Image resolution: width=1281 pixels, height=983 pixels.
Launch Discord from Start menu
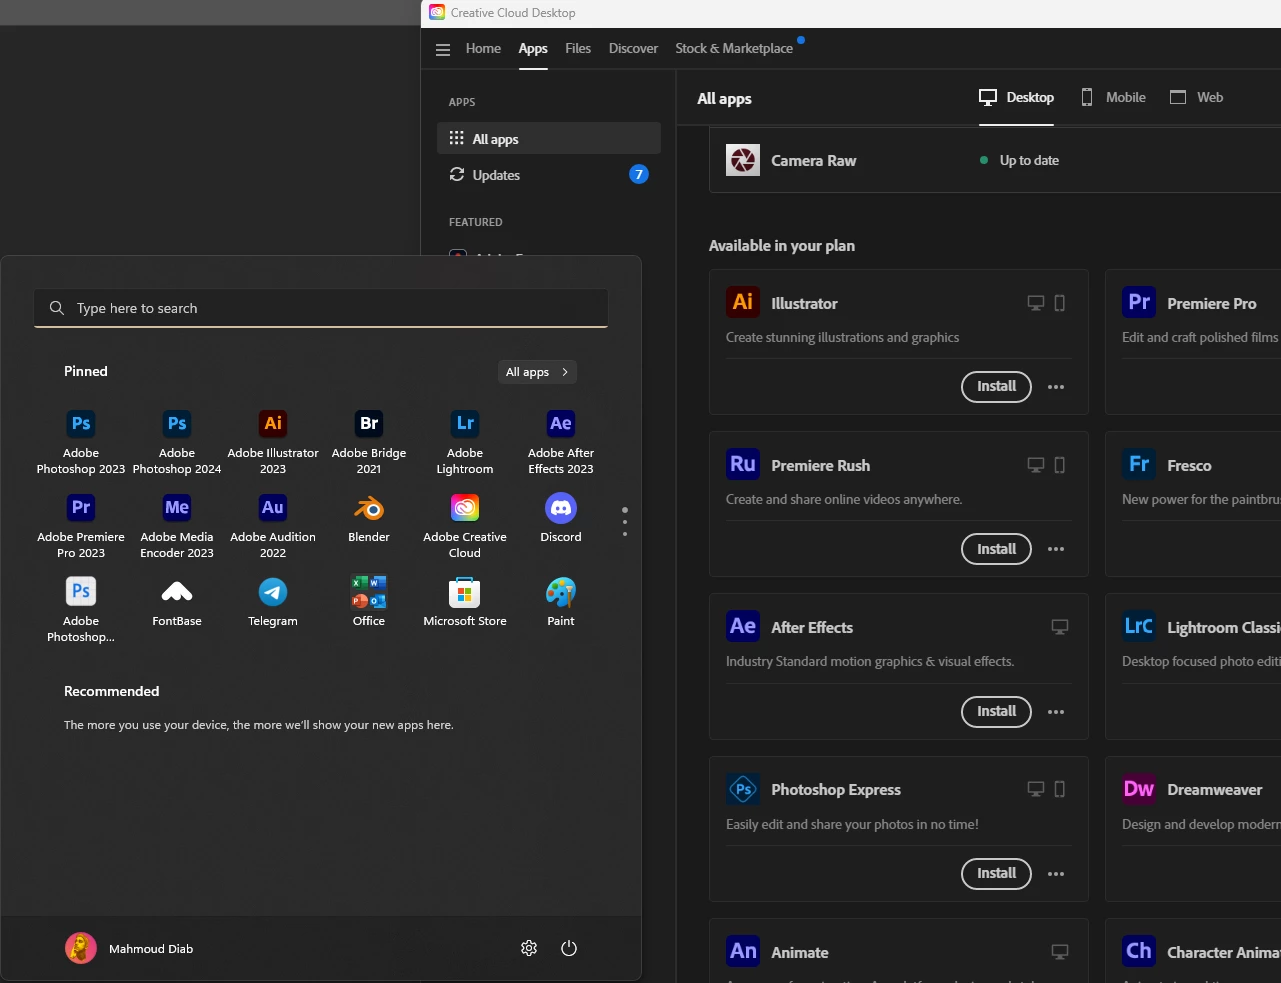click(561, 519)
